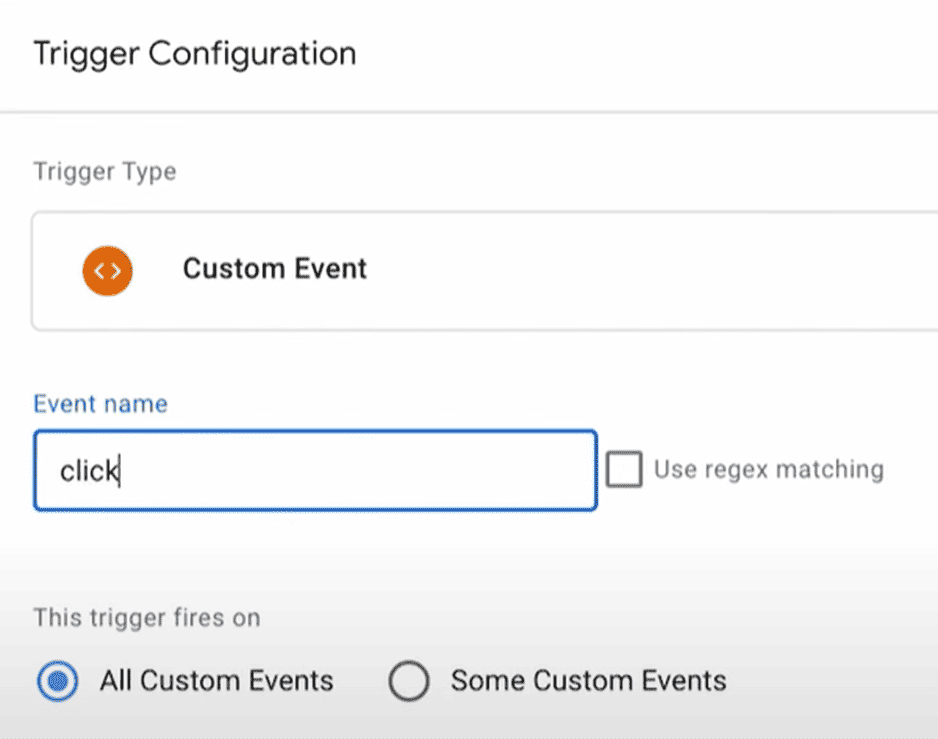Click the "Trigger Type" section label
Image resolution: width=938 pixels, height=739 pixels.
click(104, 171)
